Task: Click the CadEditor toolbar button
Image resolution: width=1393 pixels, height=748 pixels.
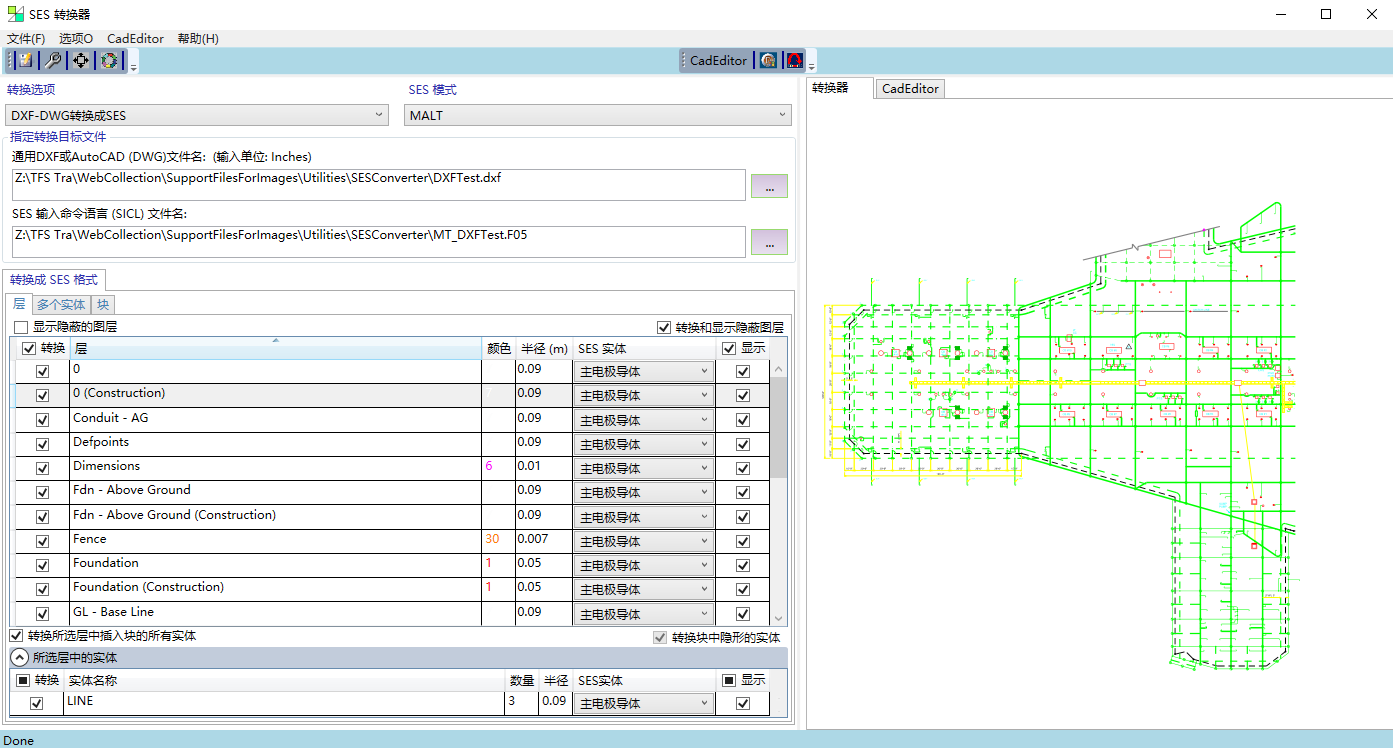Action: click(x=718, y=61)
